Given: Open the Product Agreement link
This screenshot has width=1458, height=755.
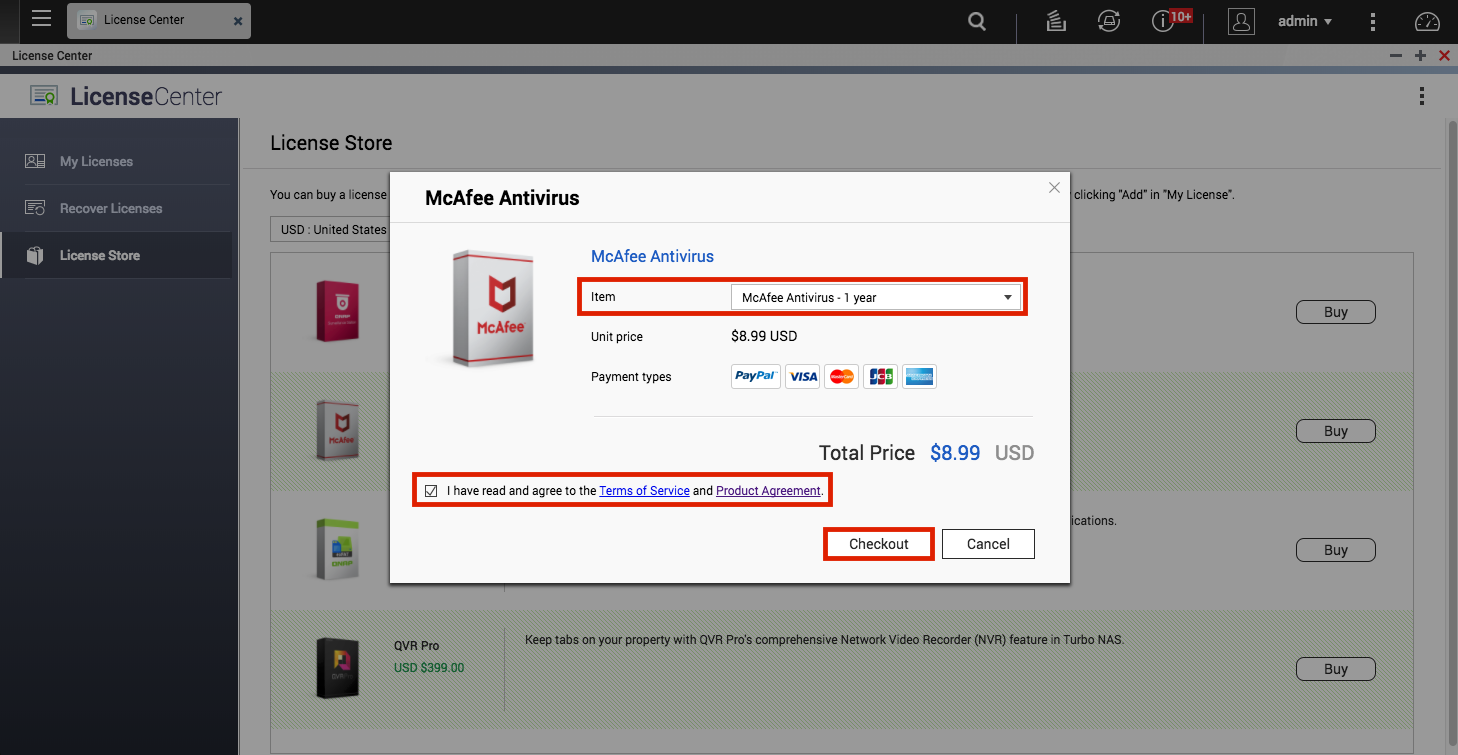Looking at the screenshot, I should pyautogui.click(x=768, y=491).
